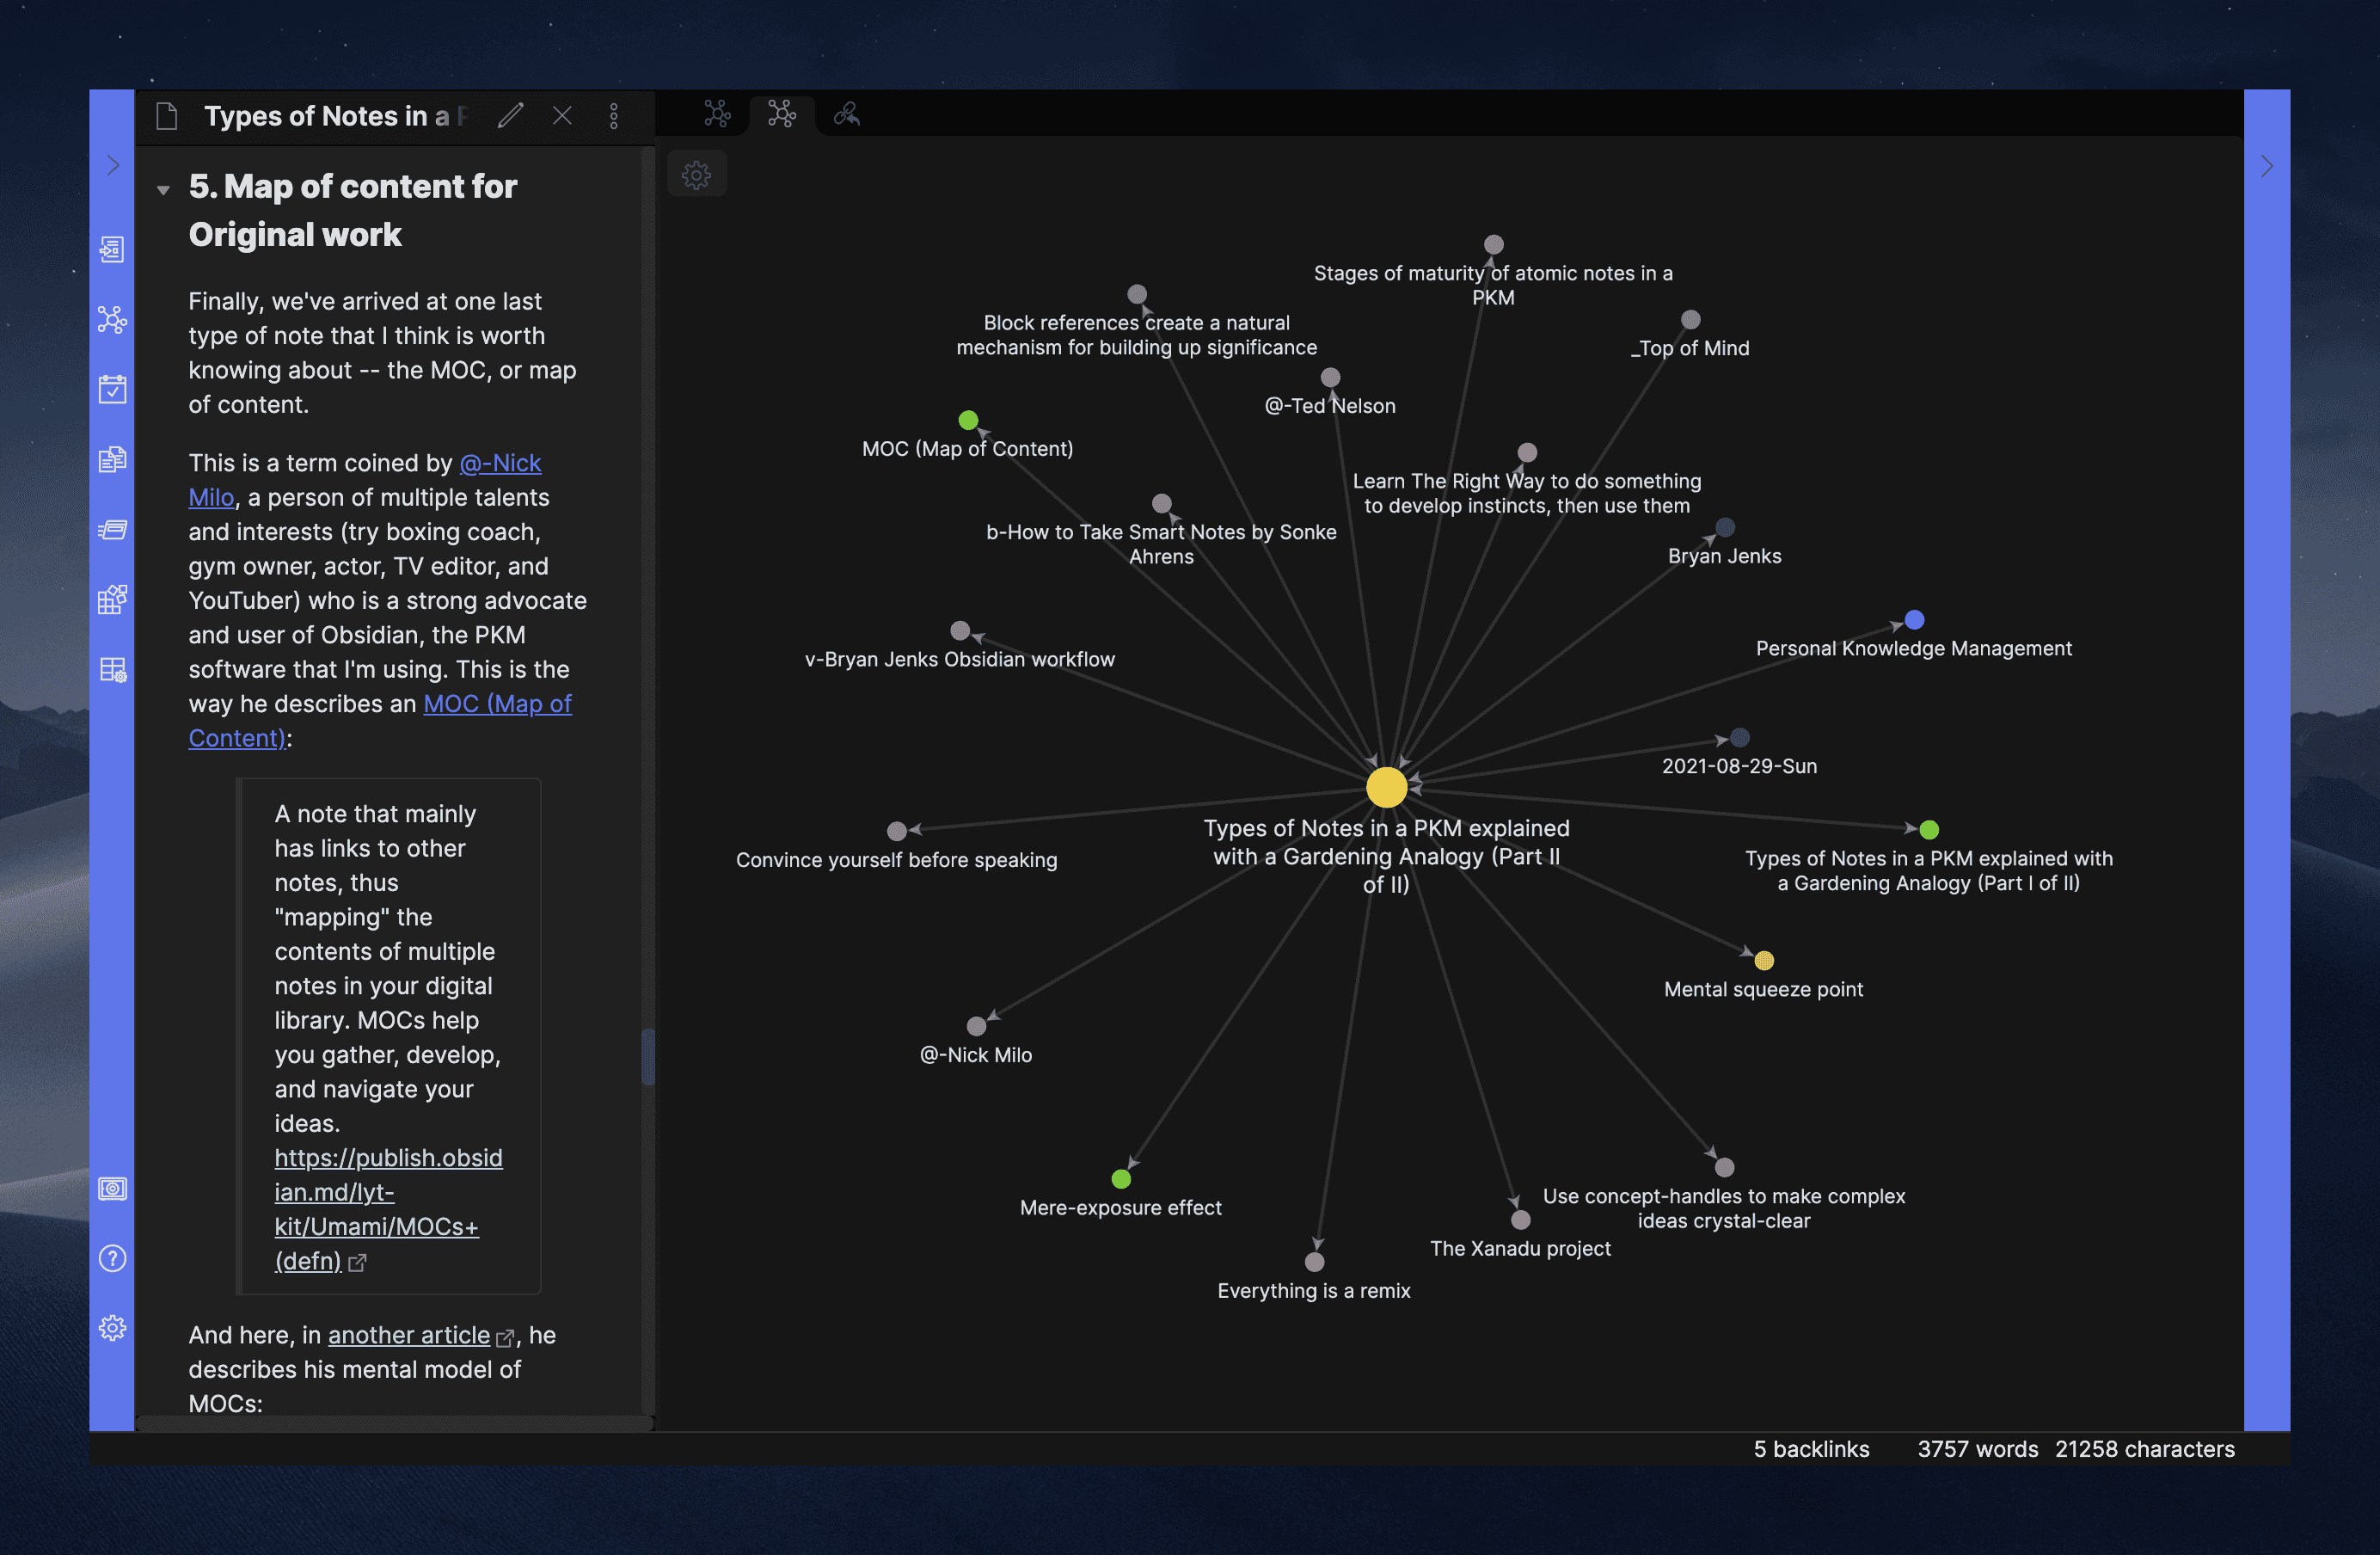The height and width of the screenshot is (1555, 2380).
Task: Expand the left sidebar chevron
Action: pos(112,165)
